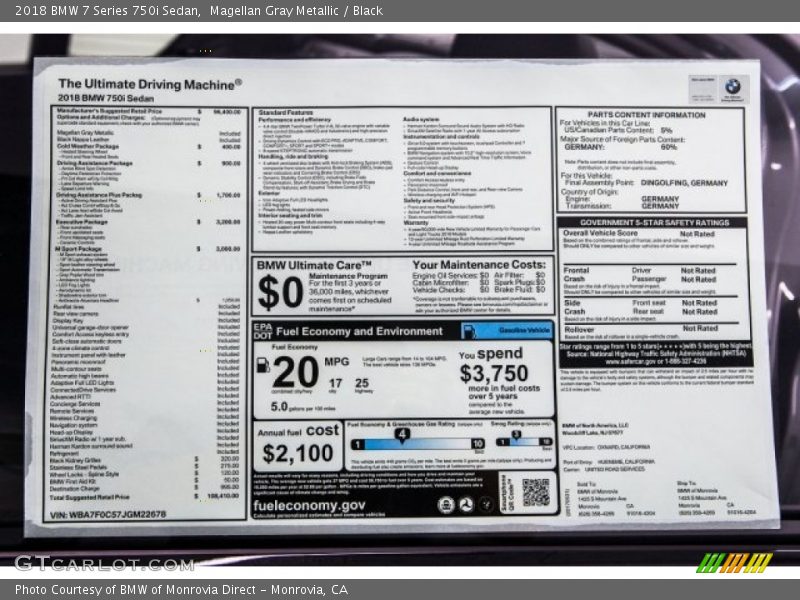Click the '$3,750' fuel cost figure
This screenshot has width=800, height=600.
click(x=494, y=373)
